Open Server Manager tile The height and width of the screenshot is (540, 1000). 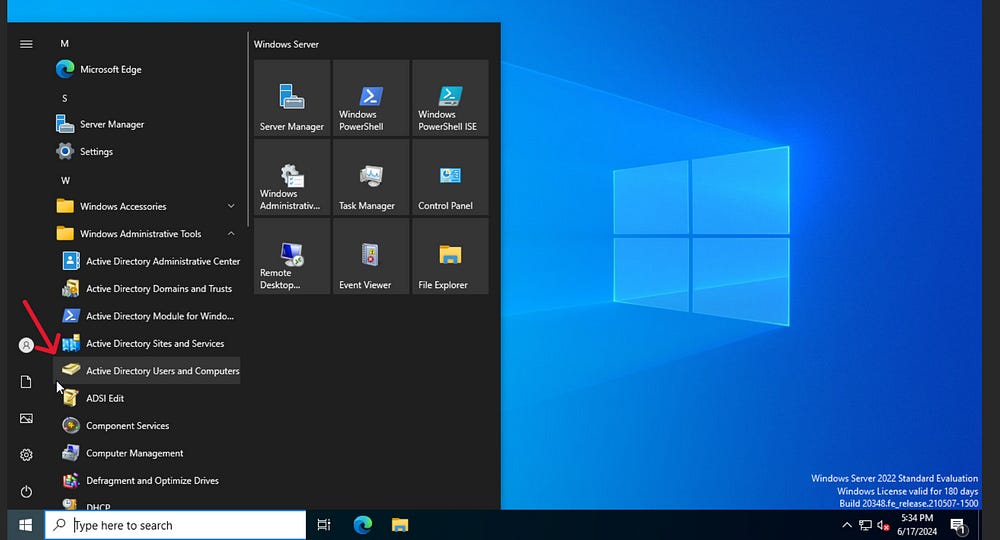pos(291,98)
